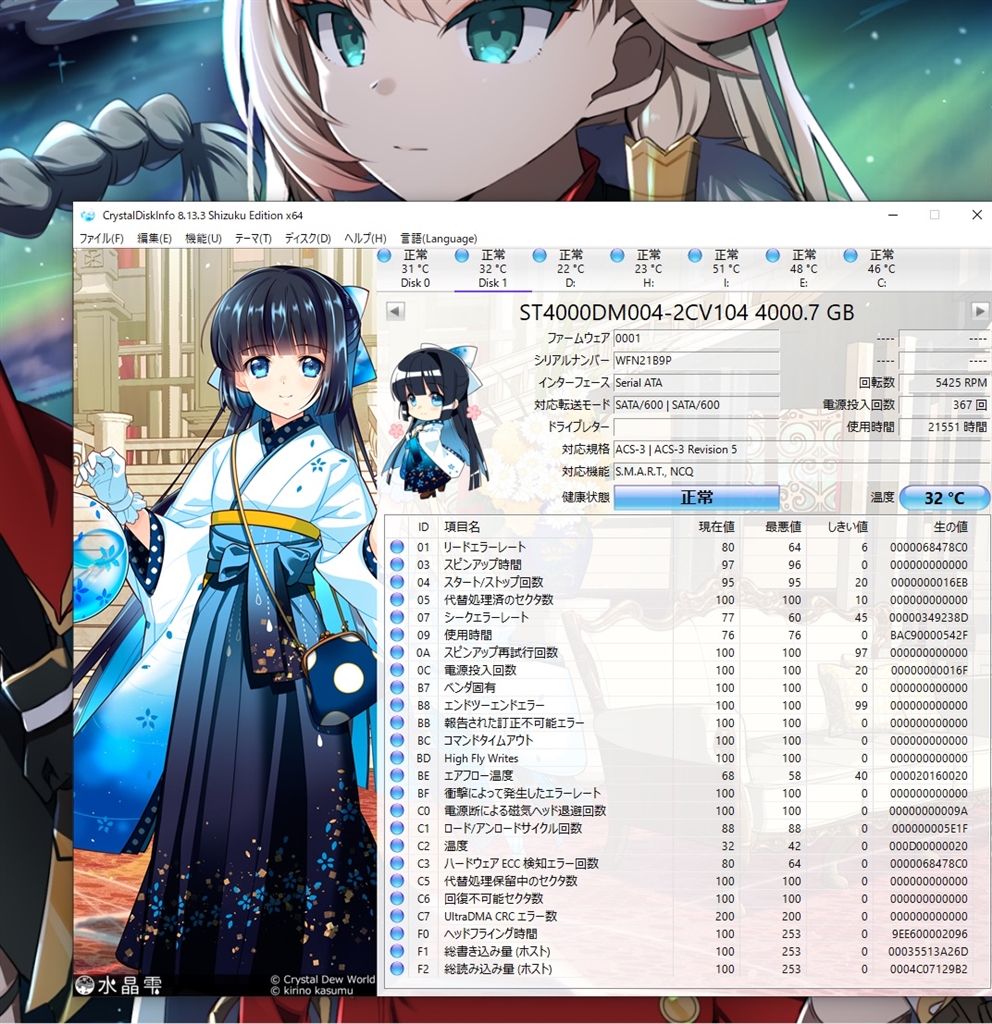
Task: Click the empty ドライブレター field
Action: (696, 427)
